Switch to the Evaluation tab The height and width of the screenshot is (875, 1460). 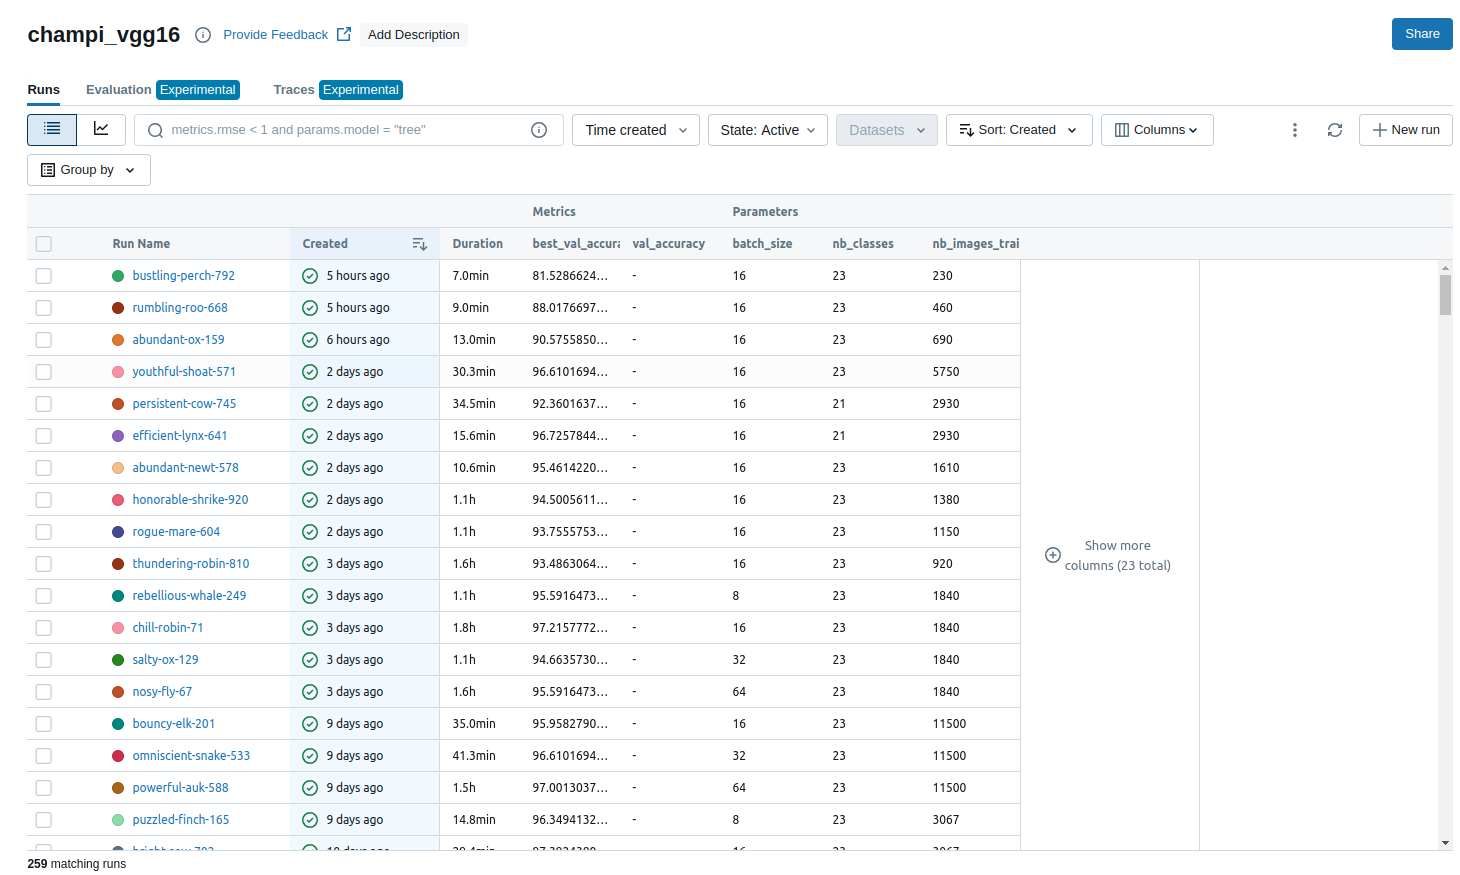(162, 90)
